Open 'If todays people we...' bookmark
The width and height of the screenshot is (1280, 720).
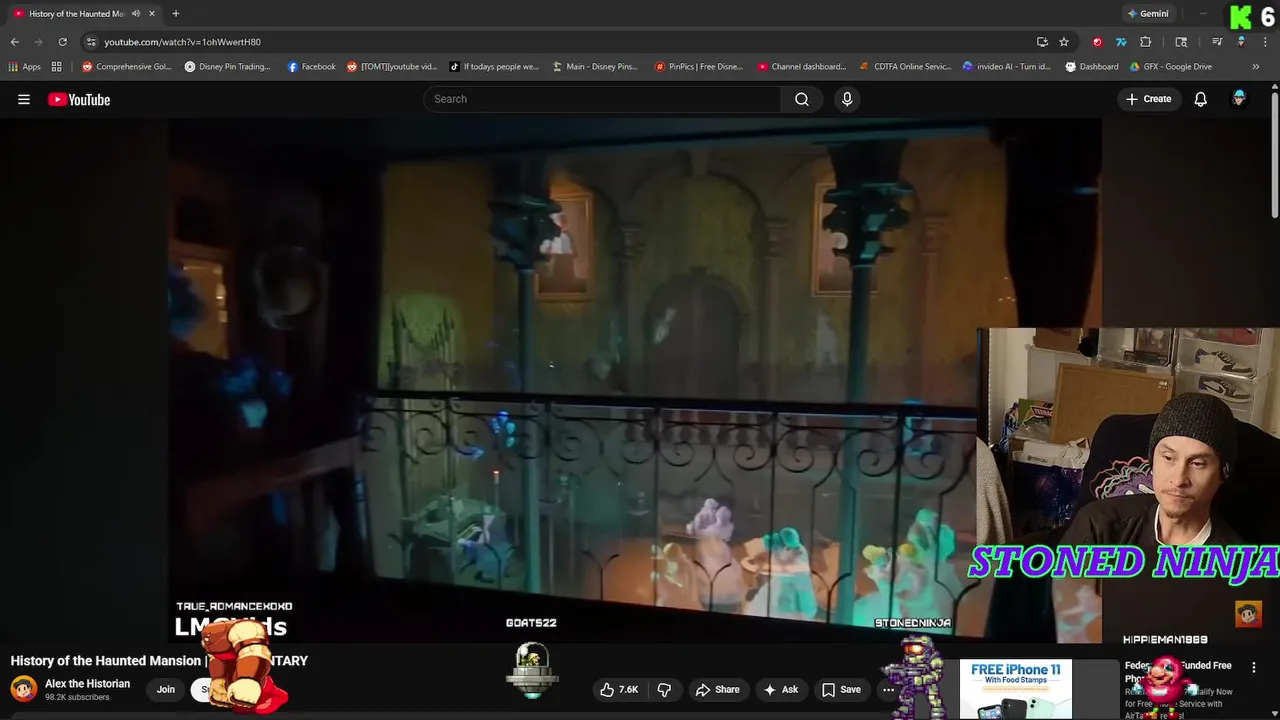pos(494,67)
